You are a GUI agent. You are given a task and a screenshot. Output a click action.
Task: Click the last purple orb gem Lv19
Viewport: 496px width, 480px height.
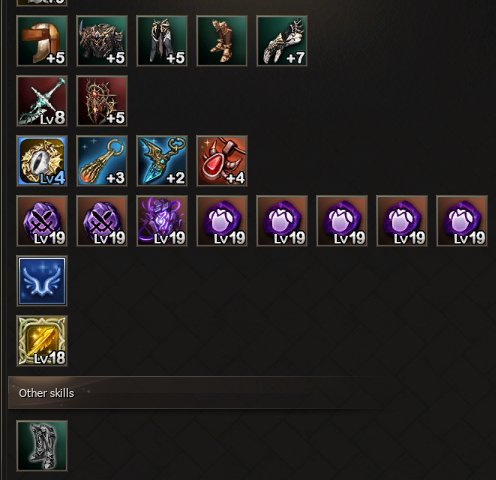click(x=462, y=221)
